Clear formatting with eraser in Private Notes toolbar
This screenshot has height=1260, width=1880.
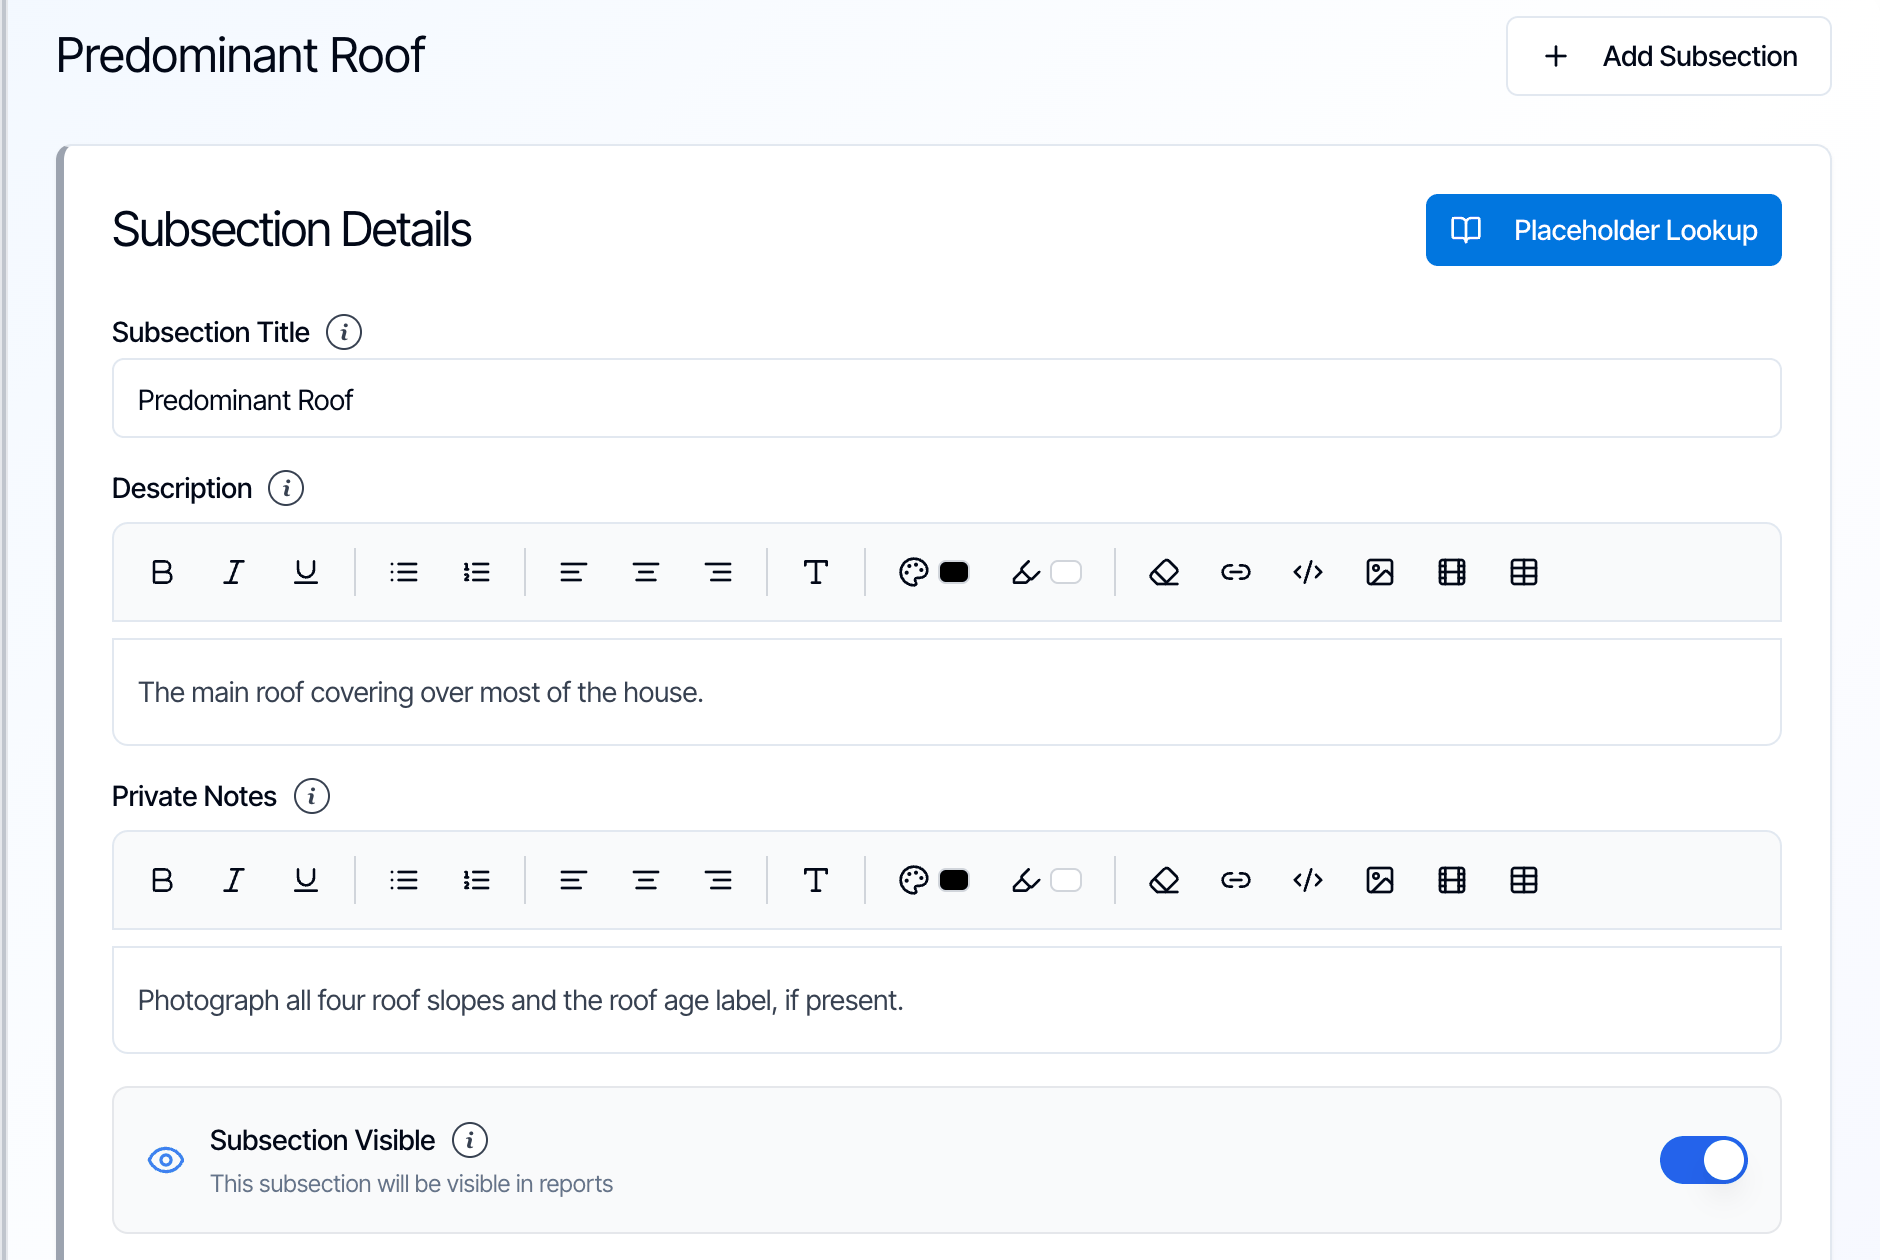point(1164,880)
